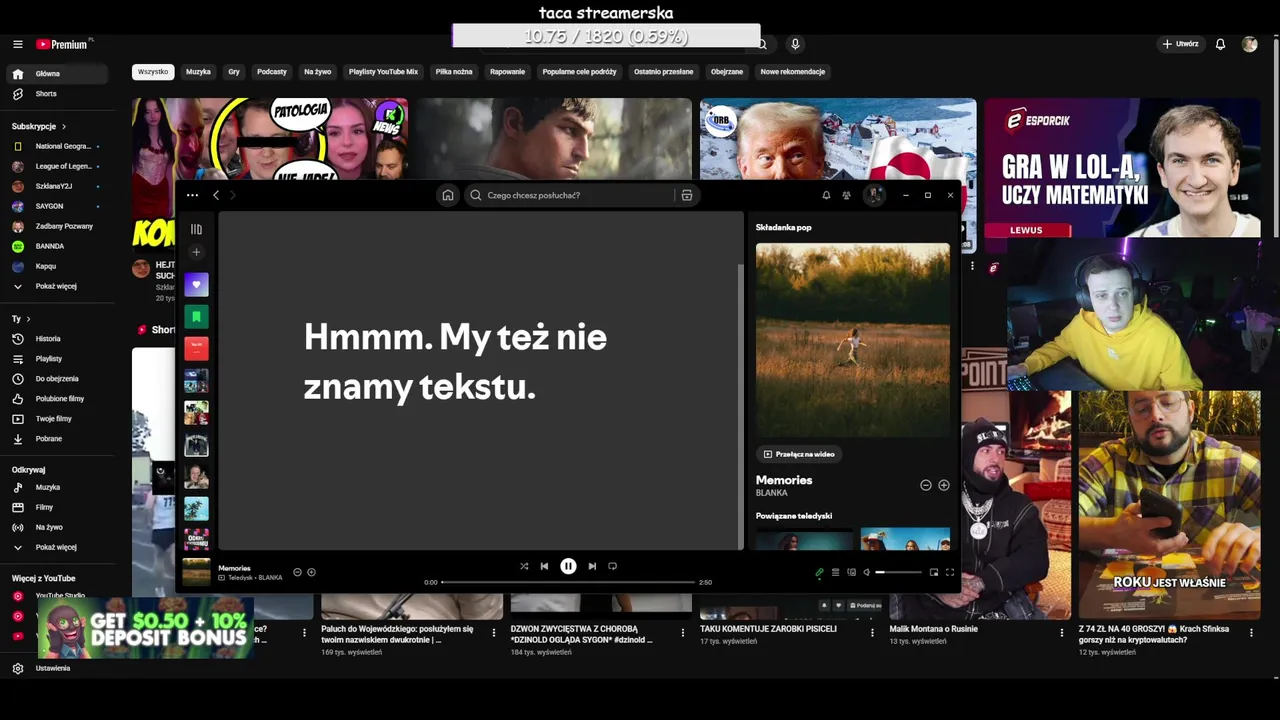The image size is (1280, 720).
Task: Select 'Na żywo' YouTube filter chip
Action: [x=317, y=72]
